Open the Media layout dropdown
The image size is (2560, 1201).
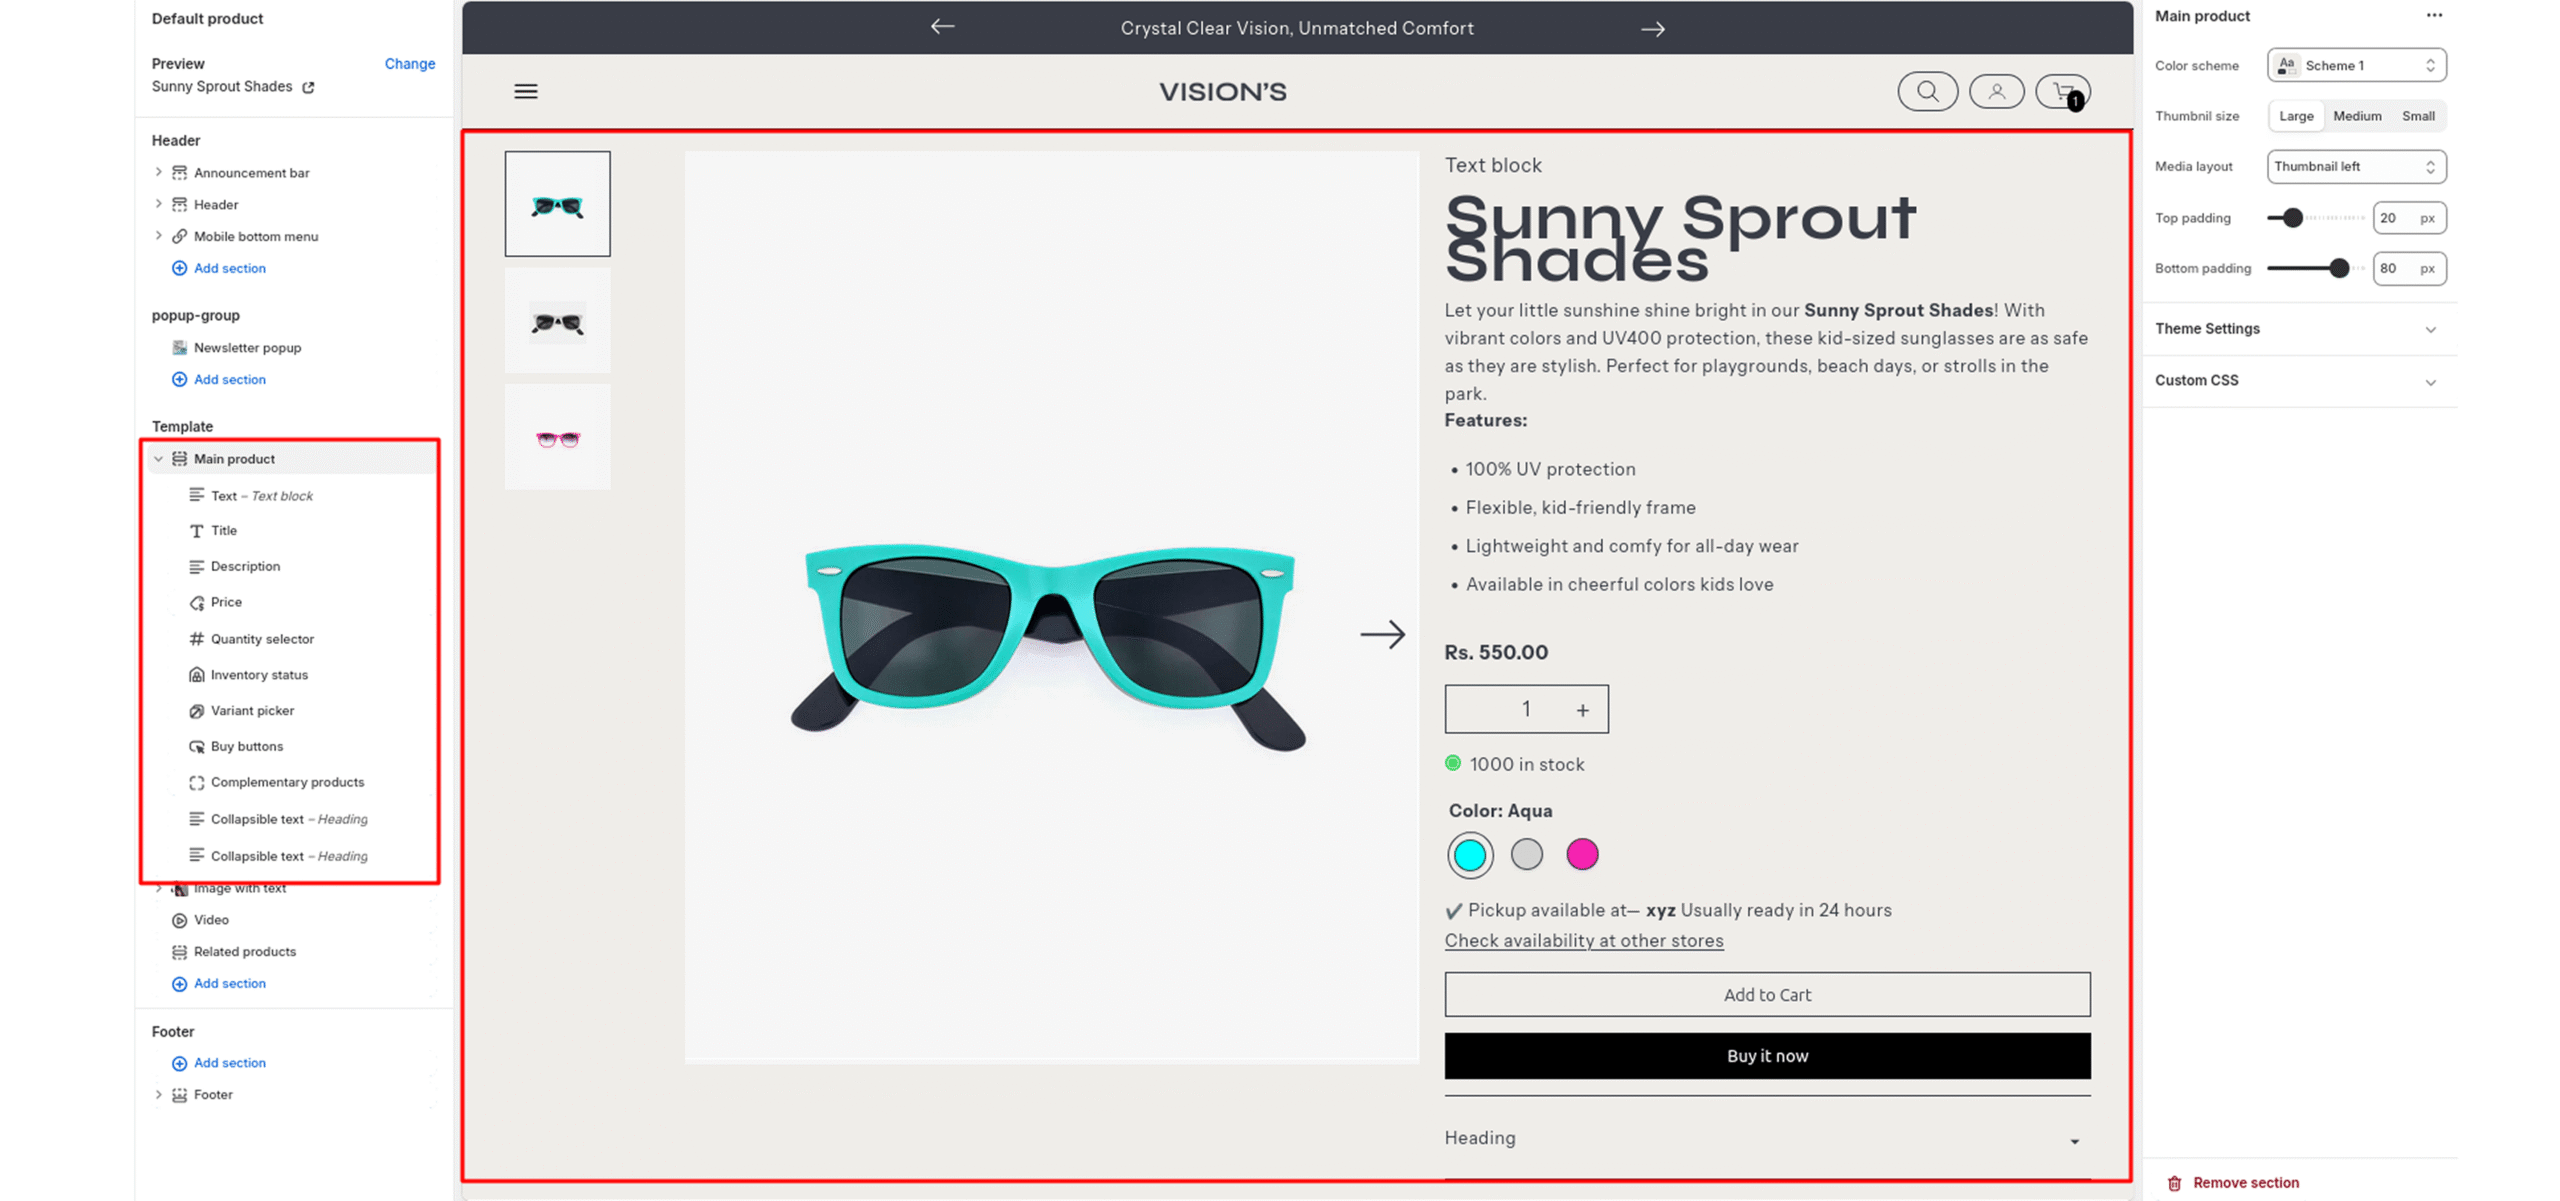tap(2356, 166)
